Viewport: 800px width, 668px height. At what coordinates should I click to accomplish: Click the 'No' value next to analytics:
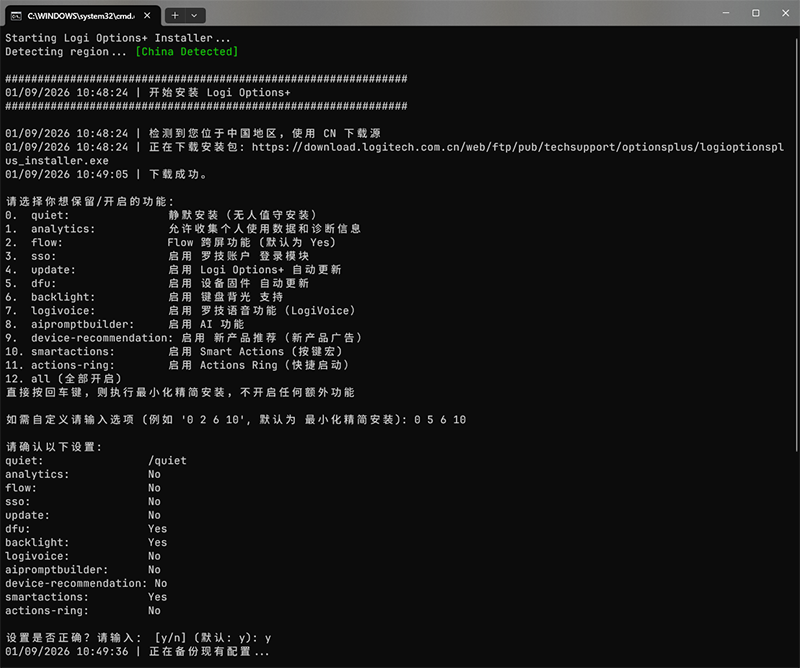(154, 474)
